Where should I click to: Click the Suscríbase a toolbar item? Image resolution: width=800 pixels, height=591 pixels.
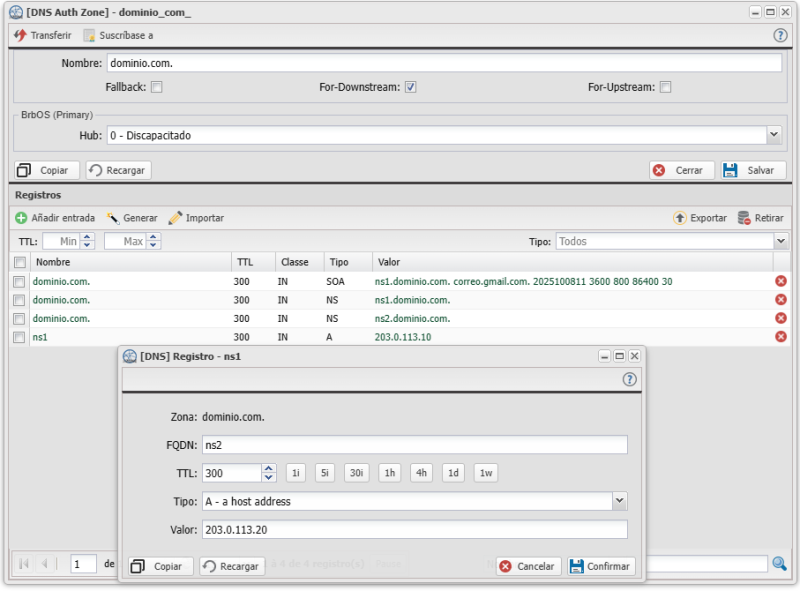[x=118, y=35]
